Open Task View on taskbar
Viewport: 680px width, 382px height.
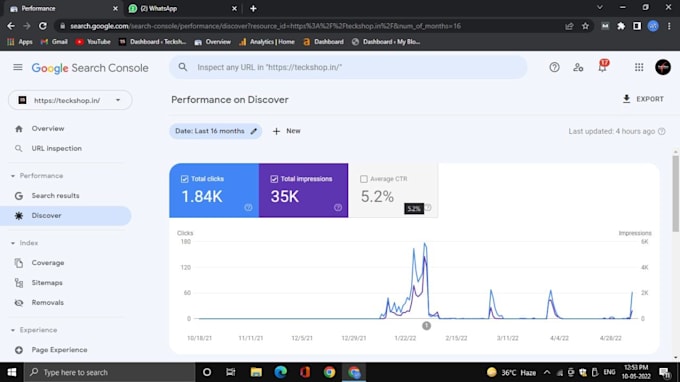[x=230, y=372]
